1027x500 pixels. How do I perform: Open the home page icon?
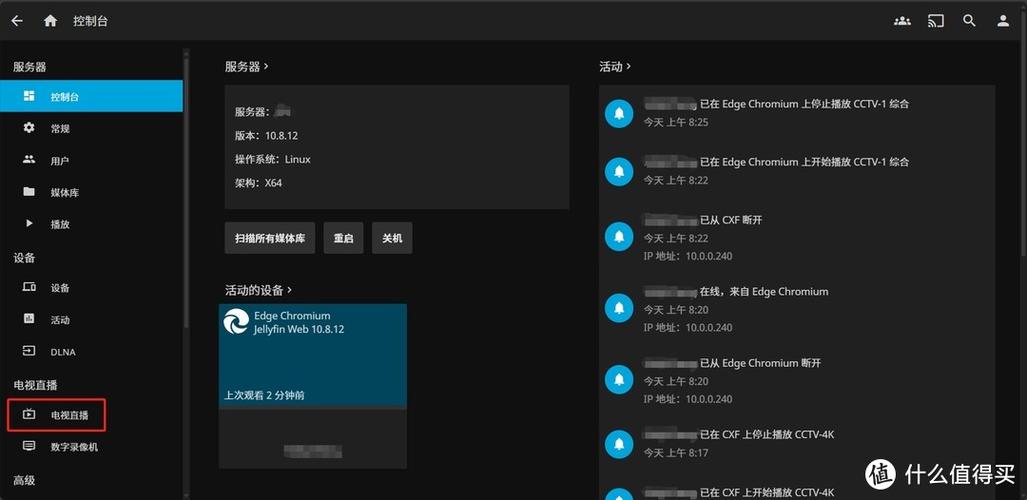coord(50,21)
